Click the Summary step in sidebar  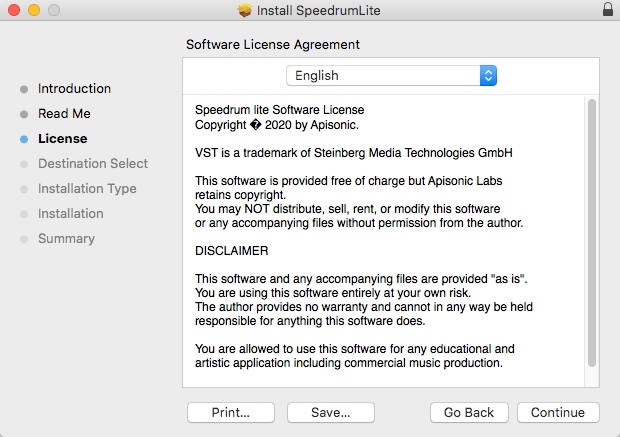(x=66, y=238)
